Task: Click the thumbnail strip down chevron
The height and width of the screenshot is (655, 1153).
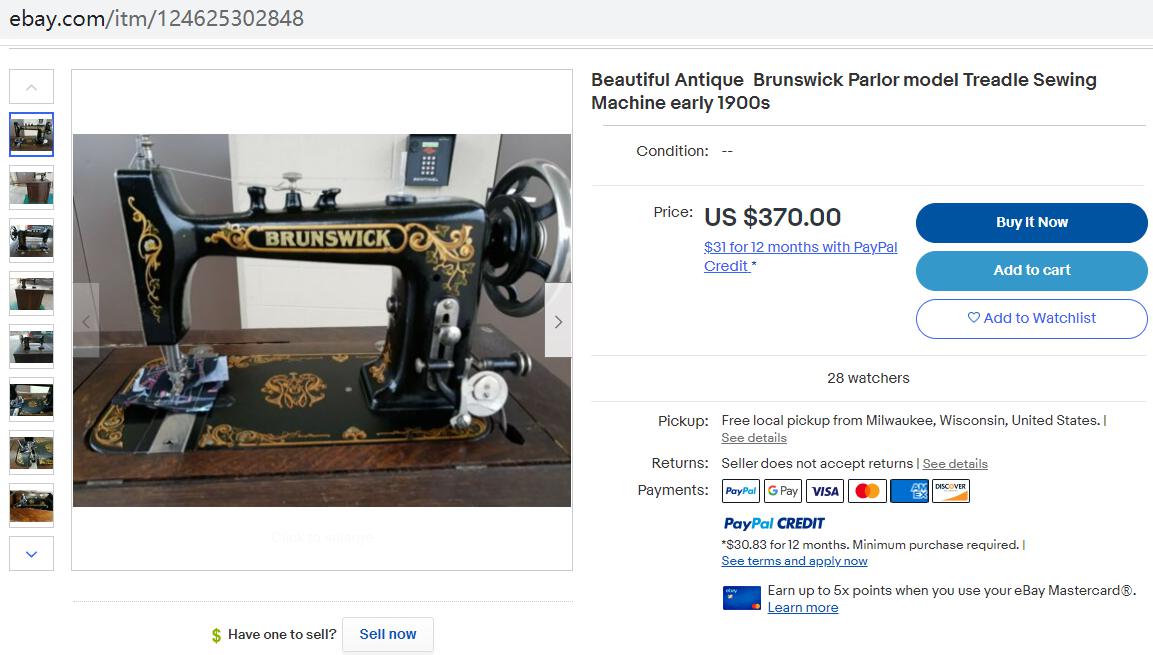Action: (x=31, y=554)
